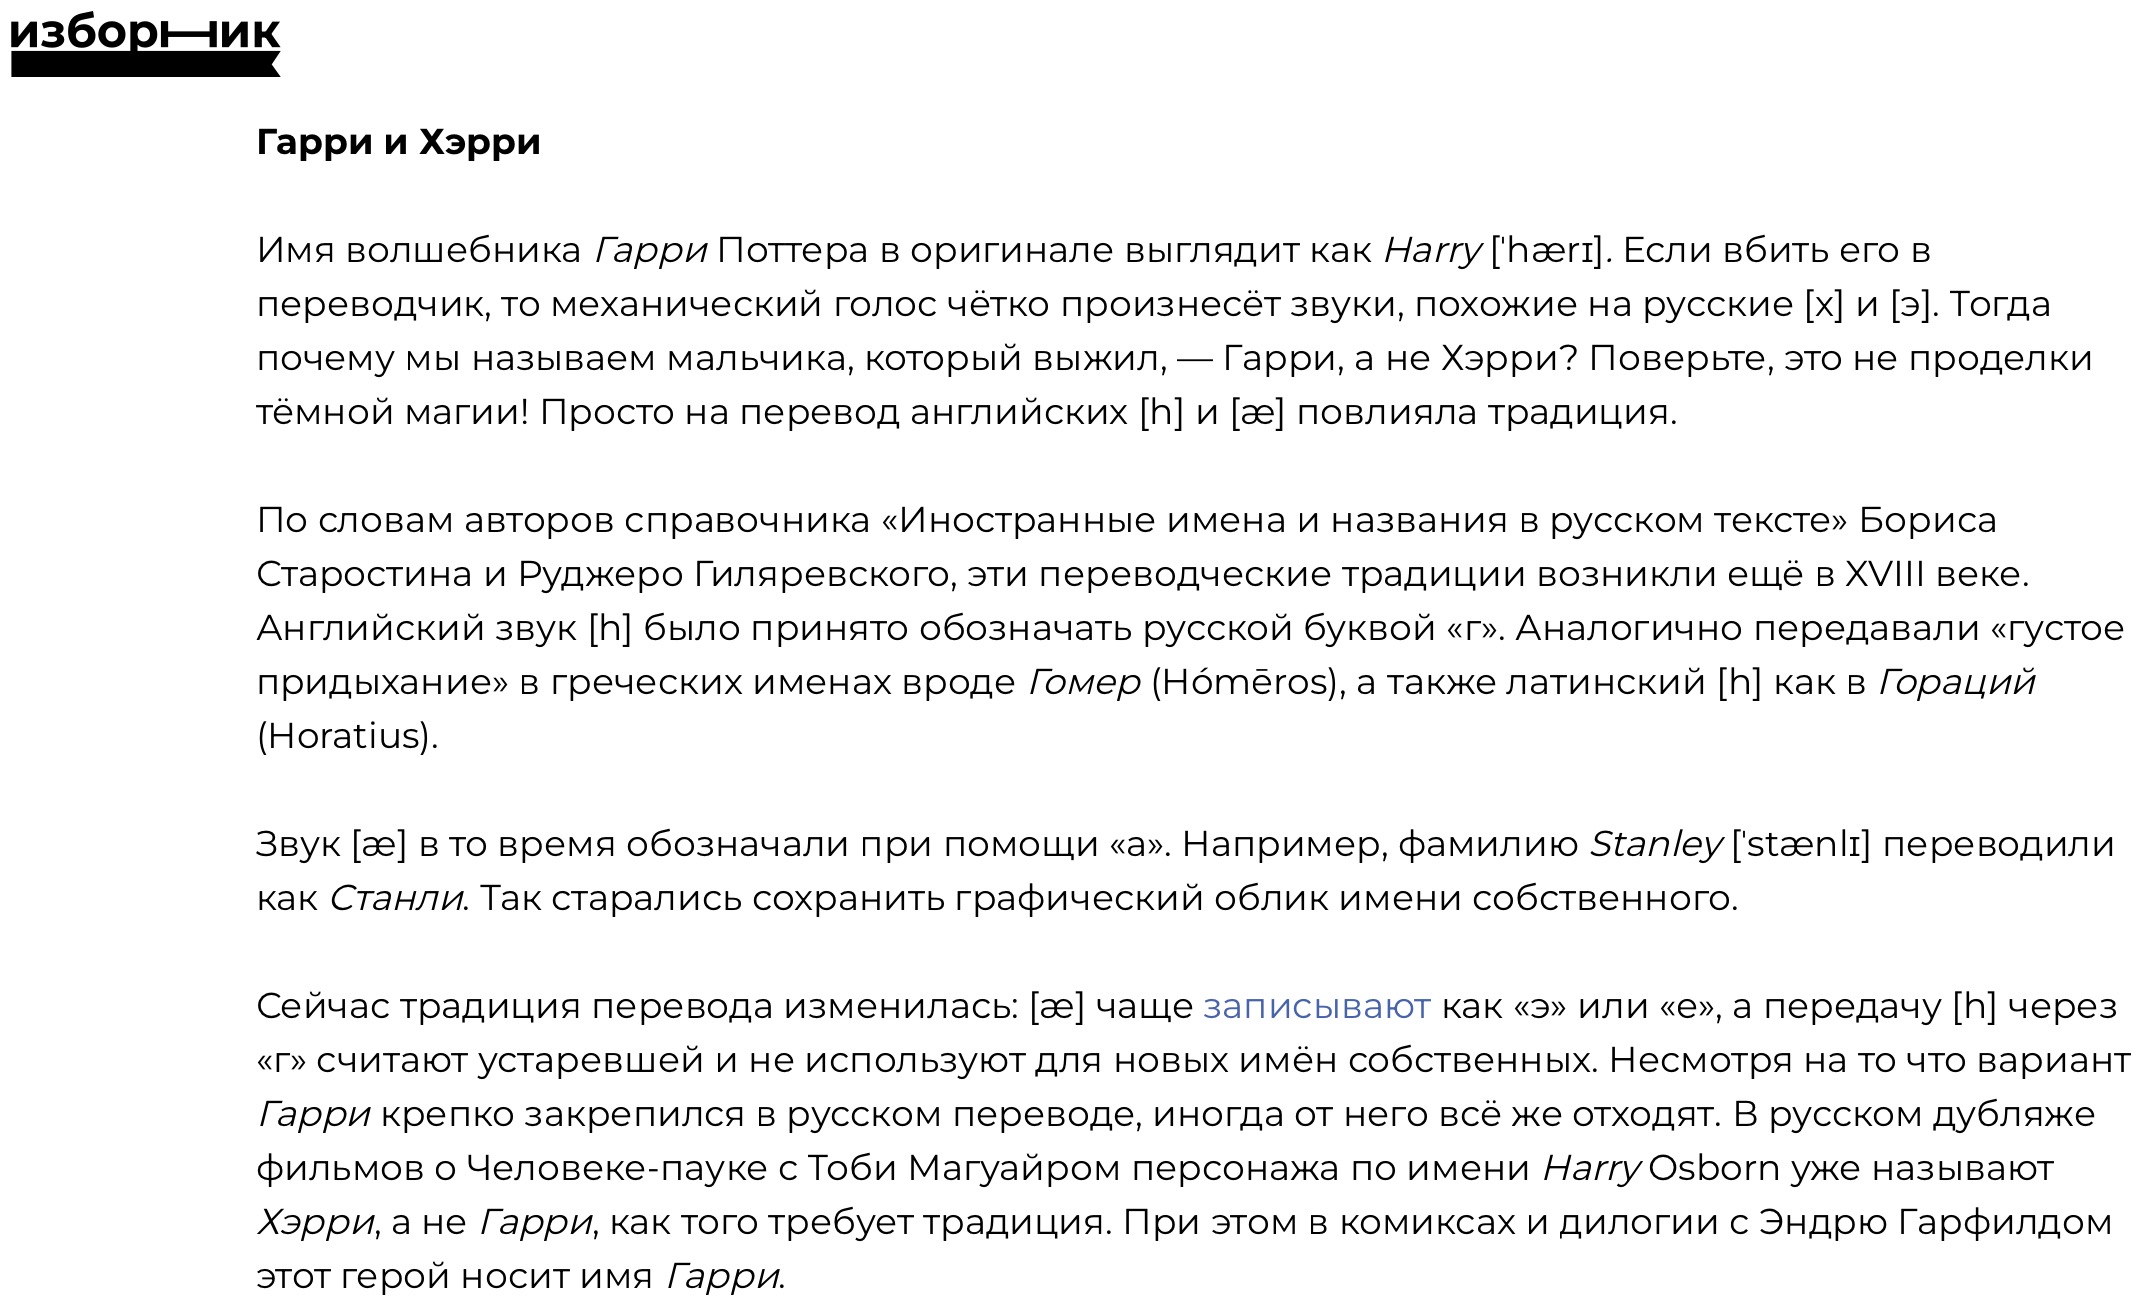The height and width of the screenshot is (1312, 2142).
Task: Click the word "Поттера" in first paragraph
Action: coord(792,250)
